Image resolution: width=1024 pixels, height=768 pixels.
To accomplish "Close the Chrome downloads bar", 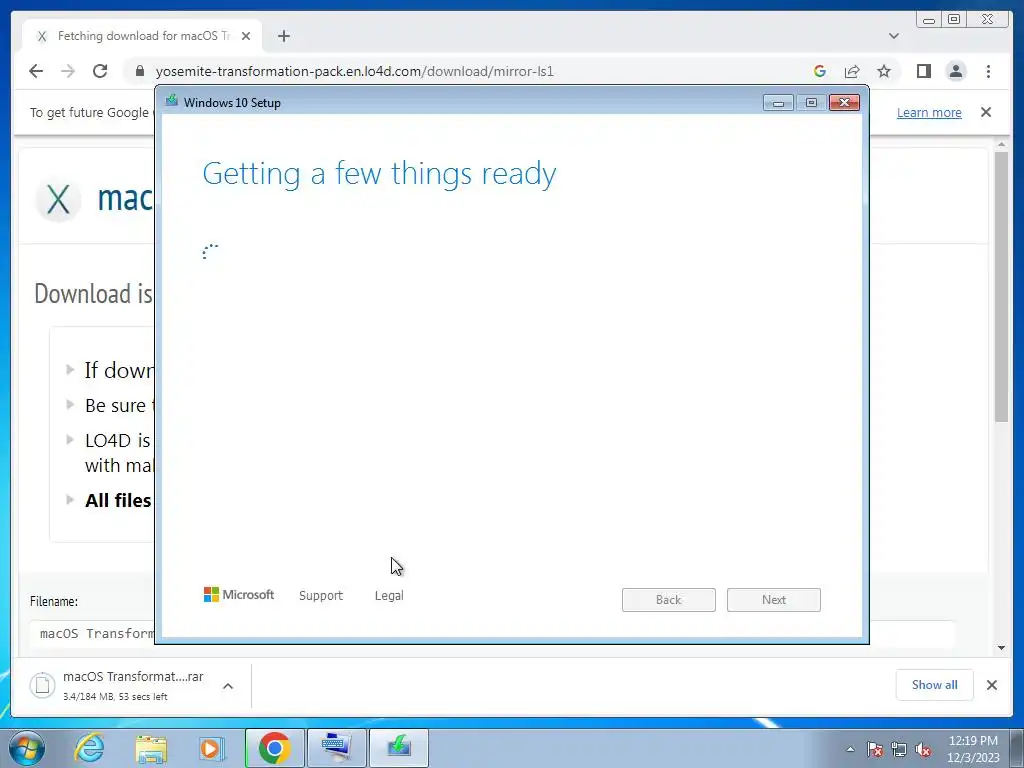I will click(x=992, y=684).
